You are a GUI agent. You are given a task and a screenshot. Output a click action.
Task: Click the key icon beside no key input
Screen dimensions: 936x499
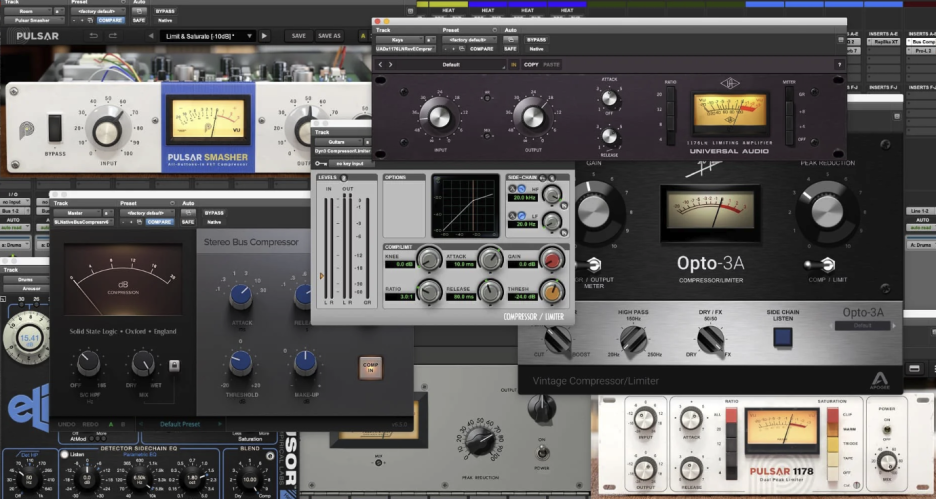point(321,163)
